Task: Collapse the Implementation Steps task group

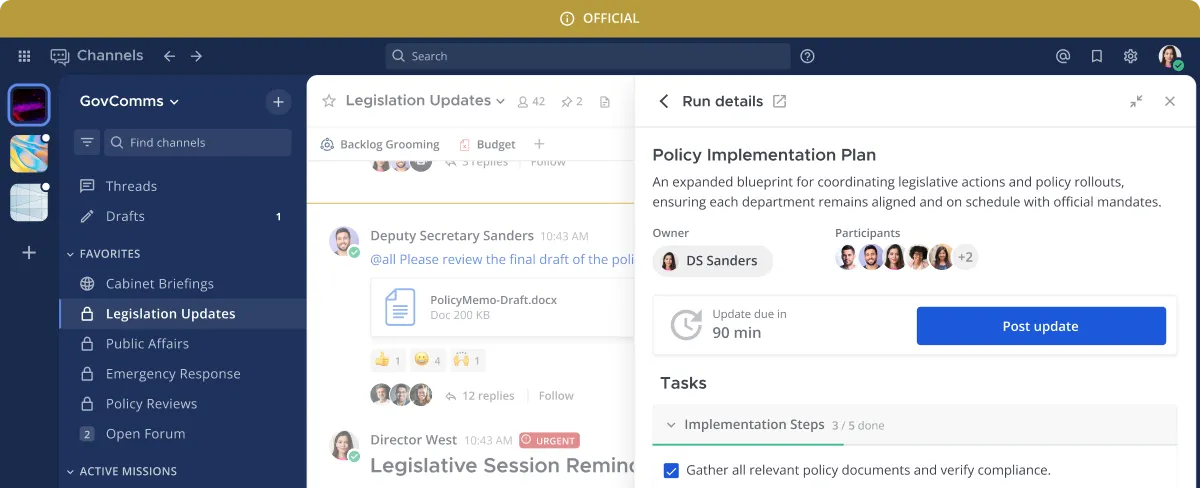Action: click(671, 425)
